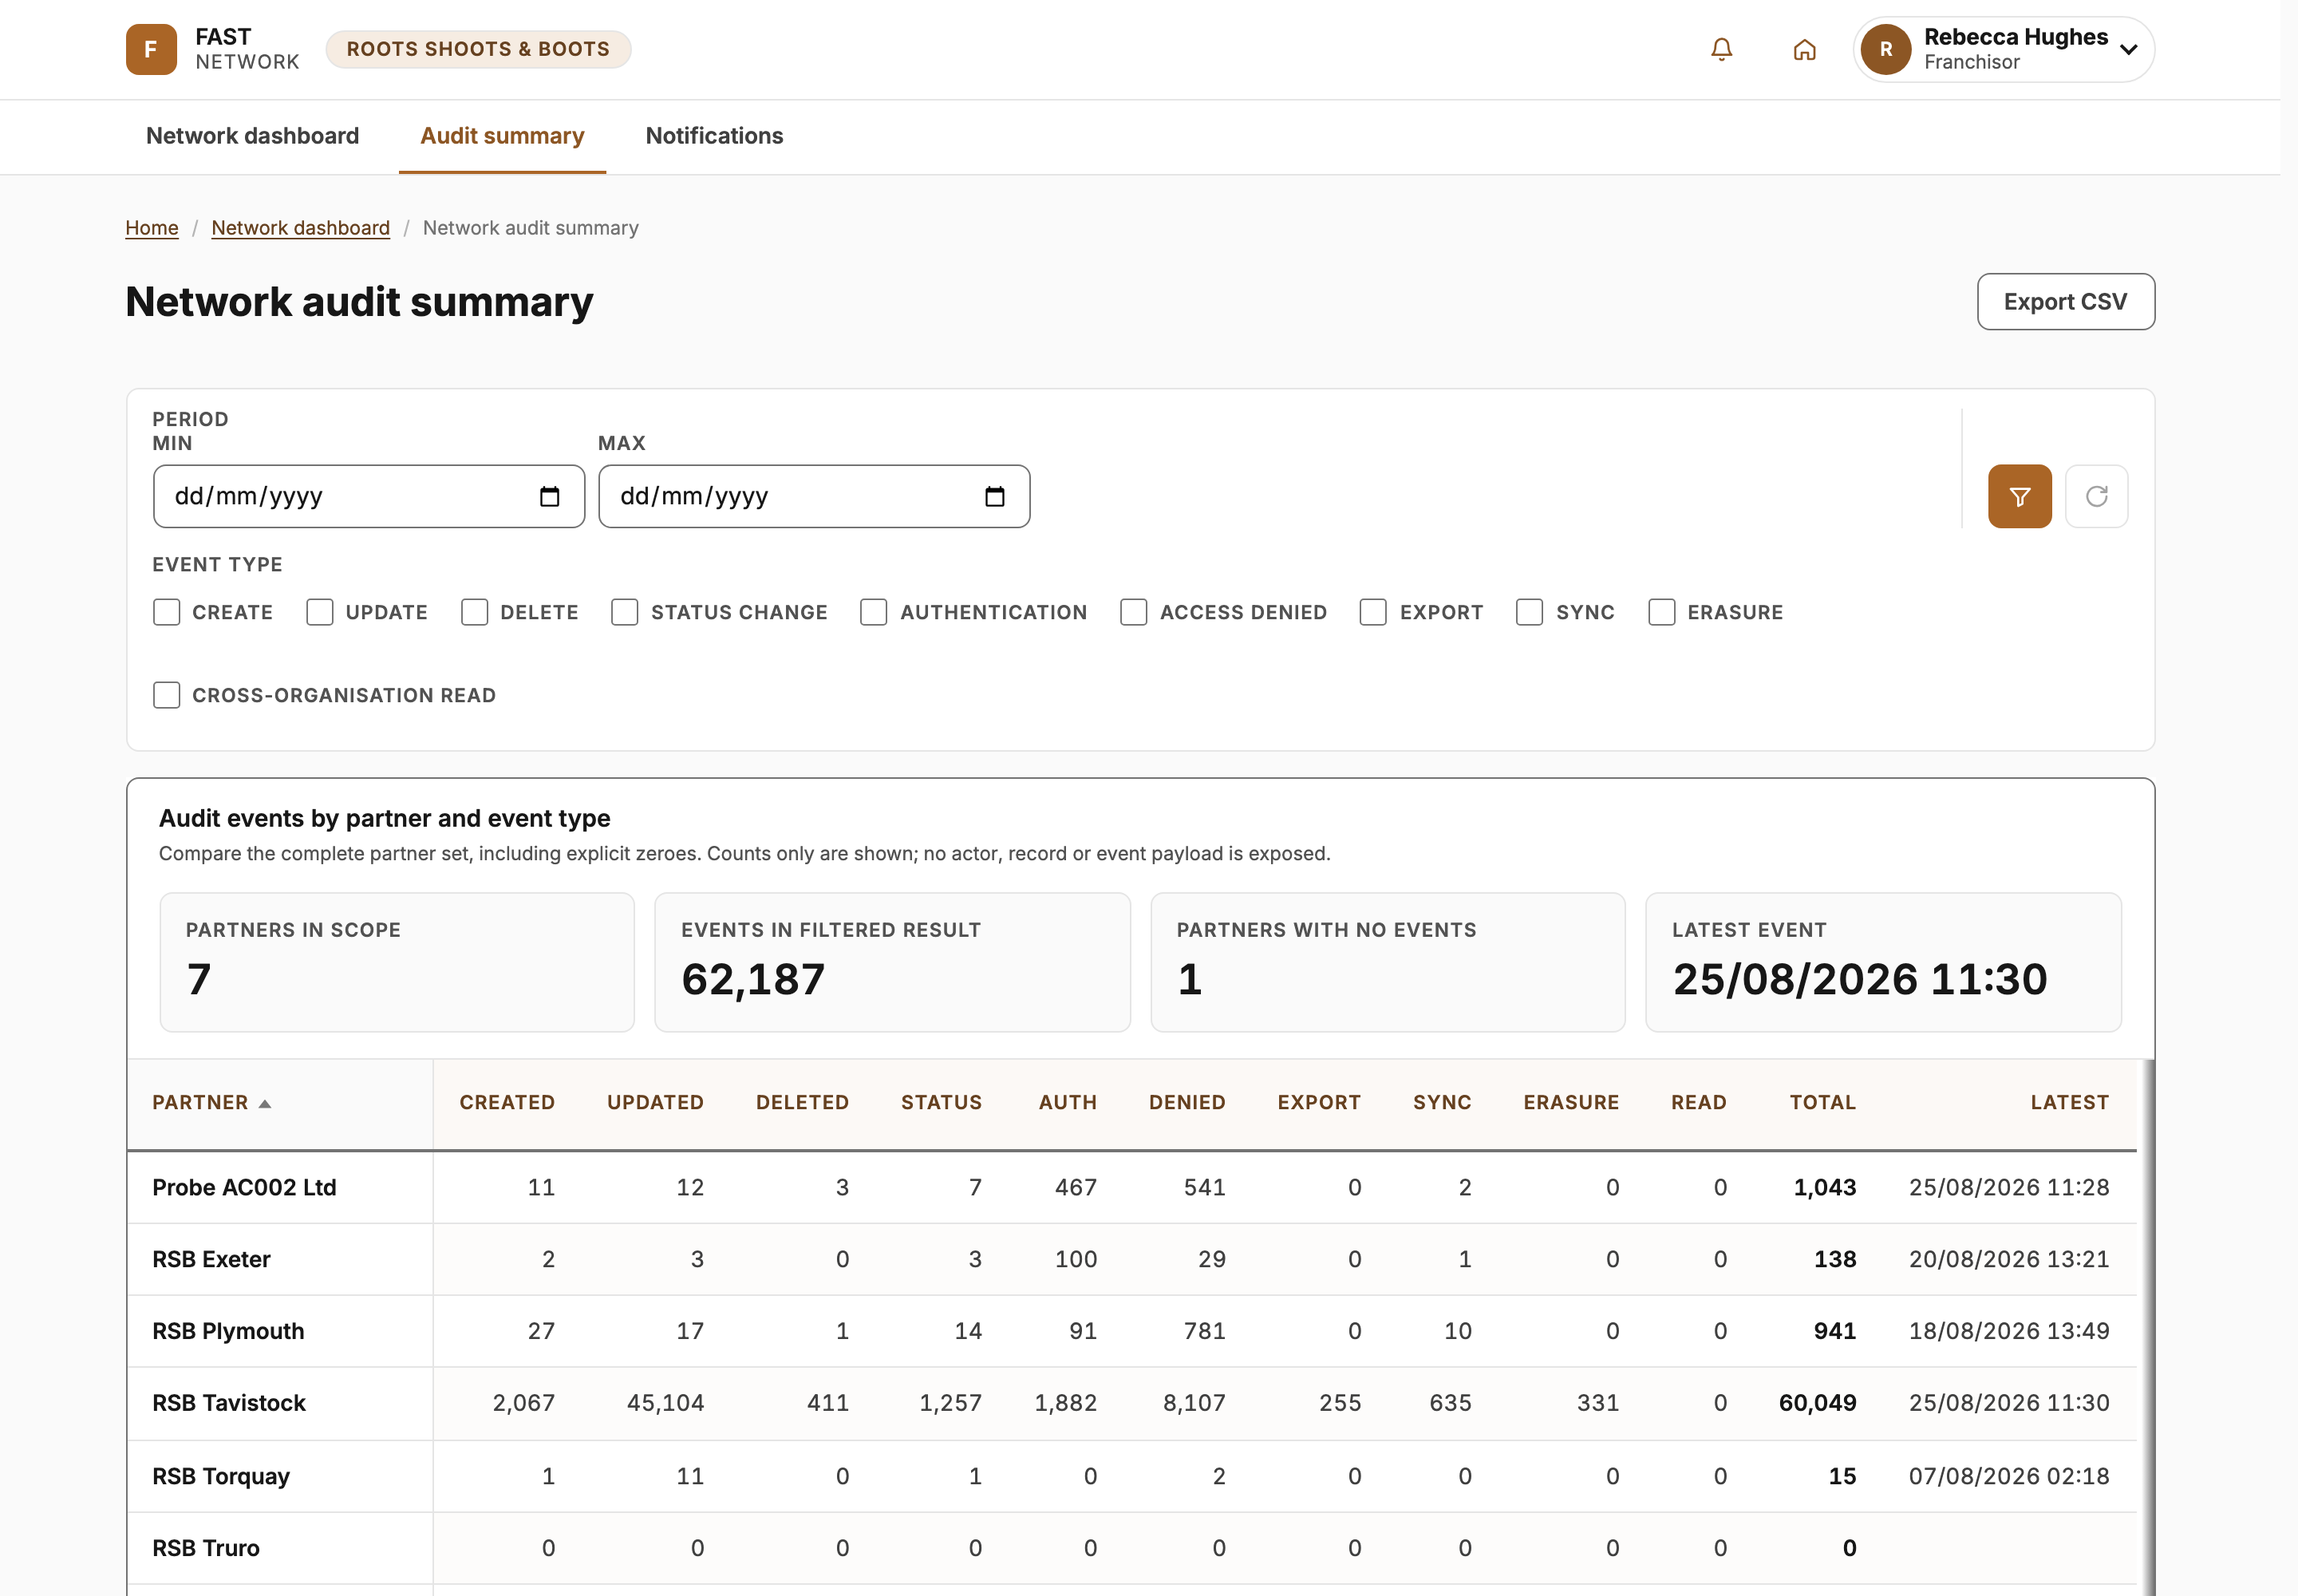
Task: Enable CROSS-ORGANISATION READ checkbox
Action: (167, 695)
